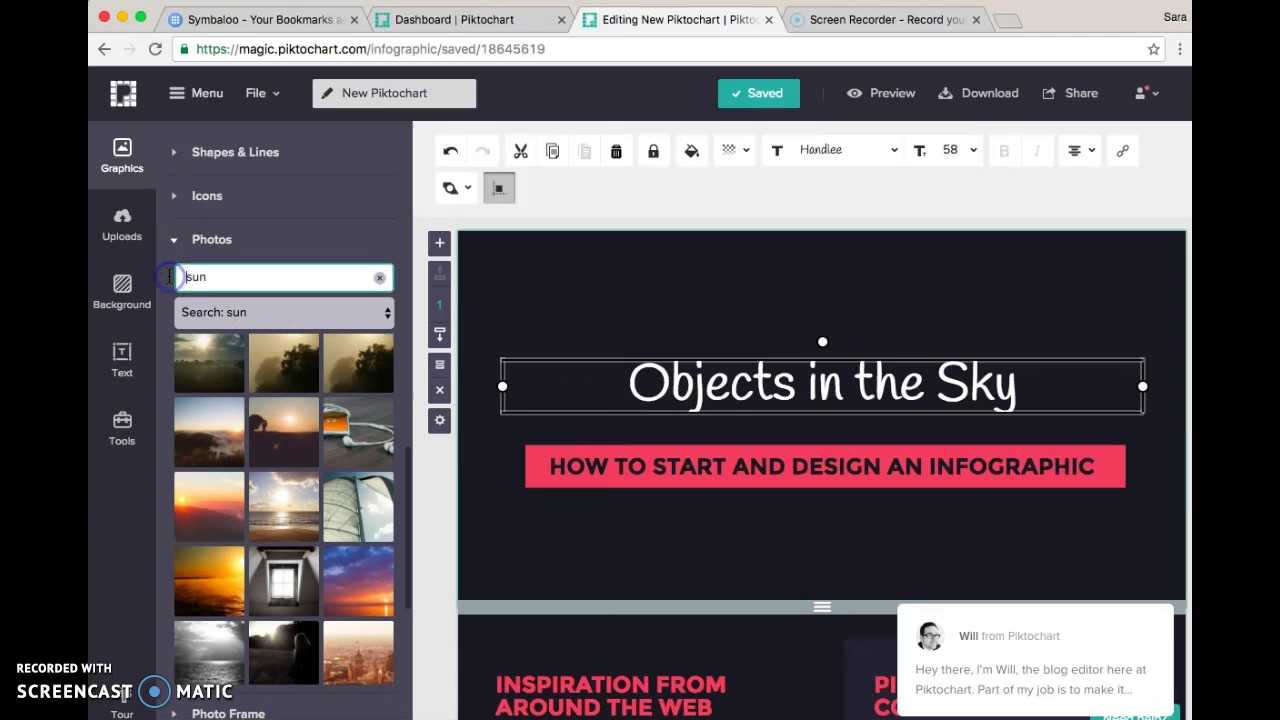Click the clone block icon
Image resolution: width=1280 pixels, height=720 pixels.
(439, 365)
